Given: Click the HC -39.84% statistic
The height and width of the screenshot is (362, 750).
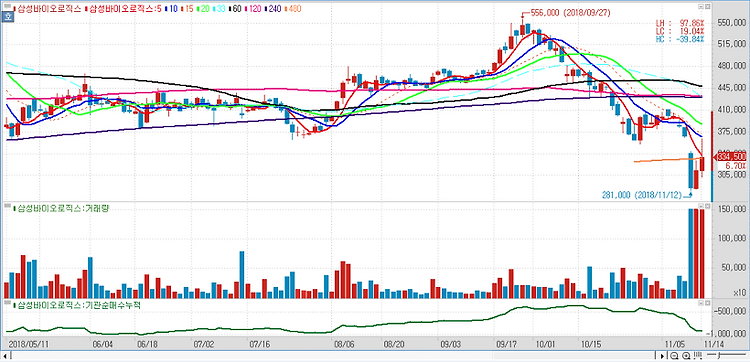Looking at the screenshot, I should [680, 39].
